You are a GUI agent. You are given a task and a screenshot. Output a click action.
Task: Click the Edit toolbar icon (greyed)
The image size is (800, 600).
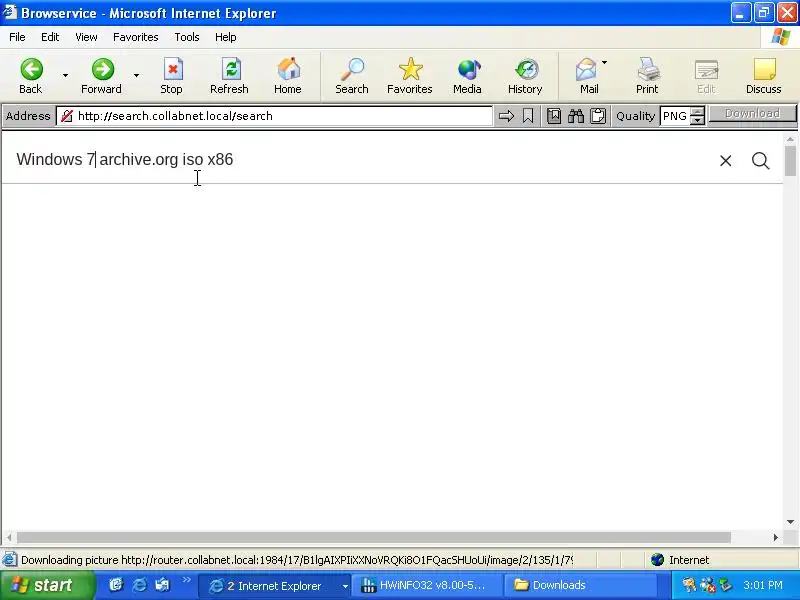pyautogui.click(x=706, y=76)
